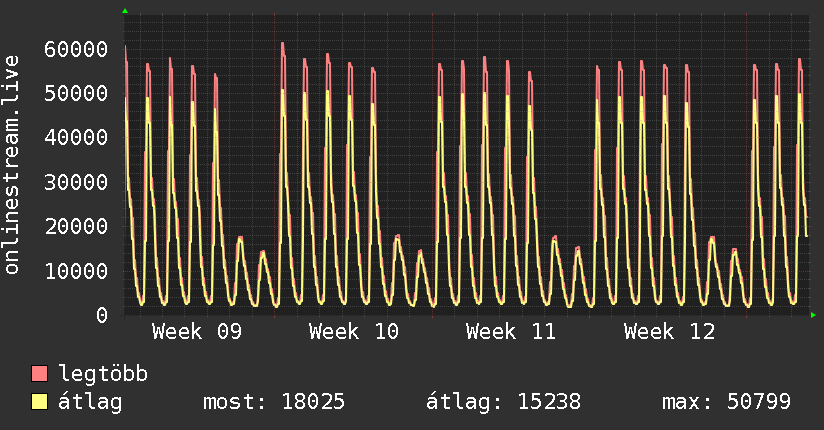824x430 pixels.
Task: Click the Week 12 axis label
Action: point(670,332)
